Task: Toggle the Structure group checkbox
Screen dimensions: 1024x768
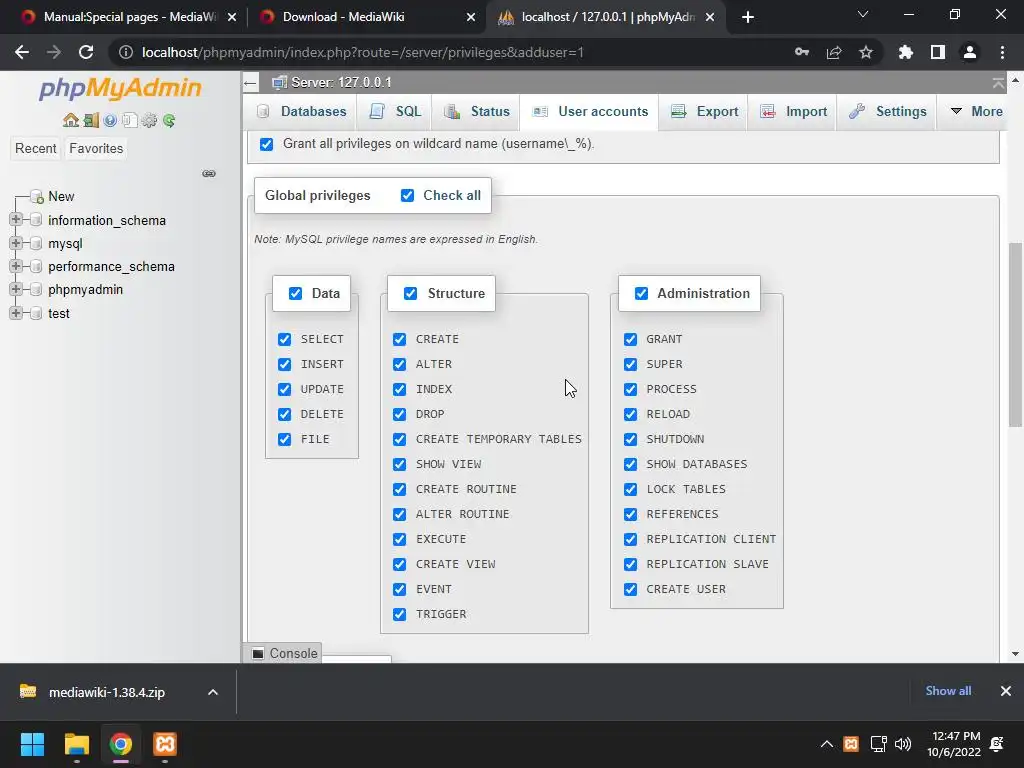Action: [x=410, y=293]
